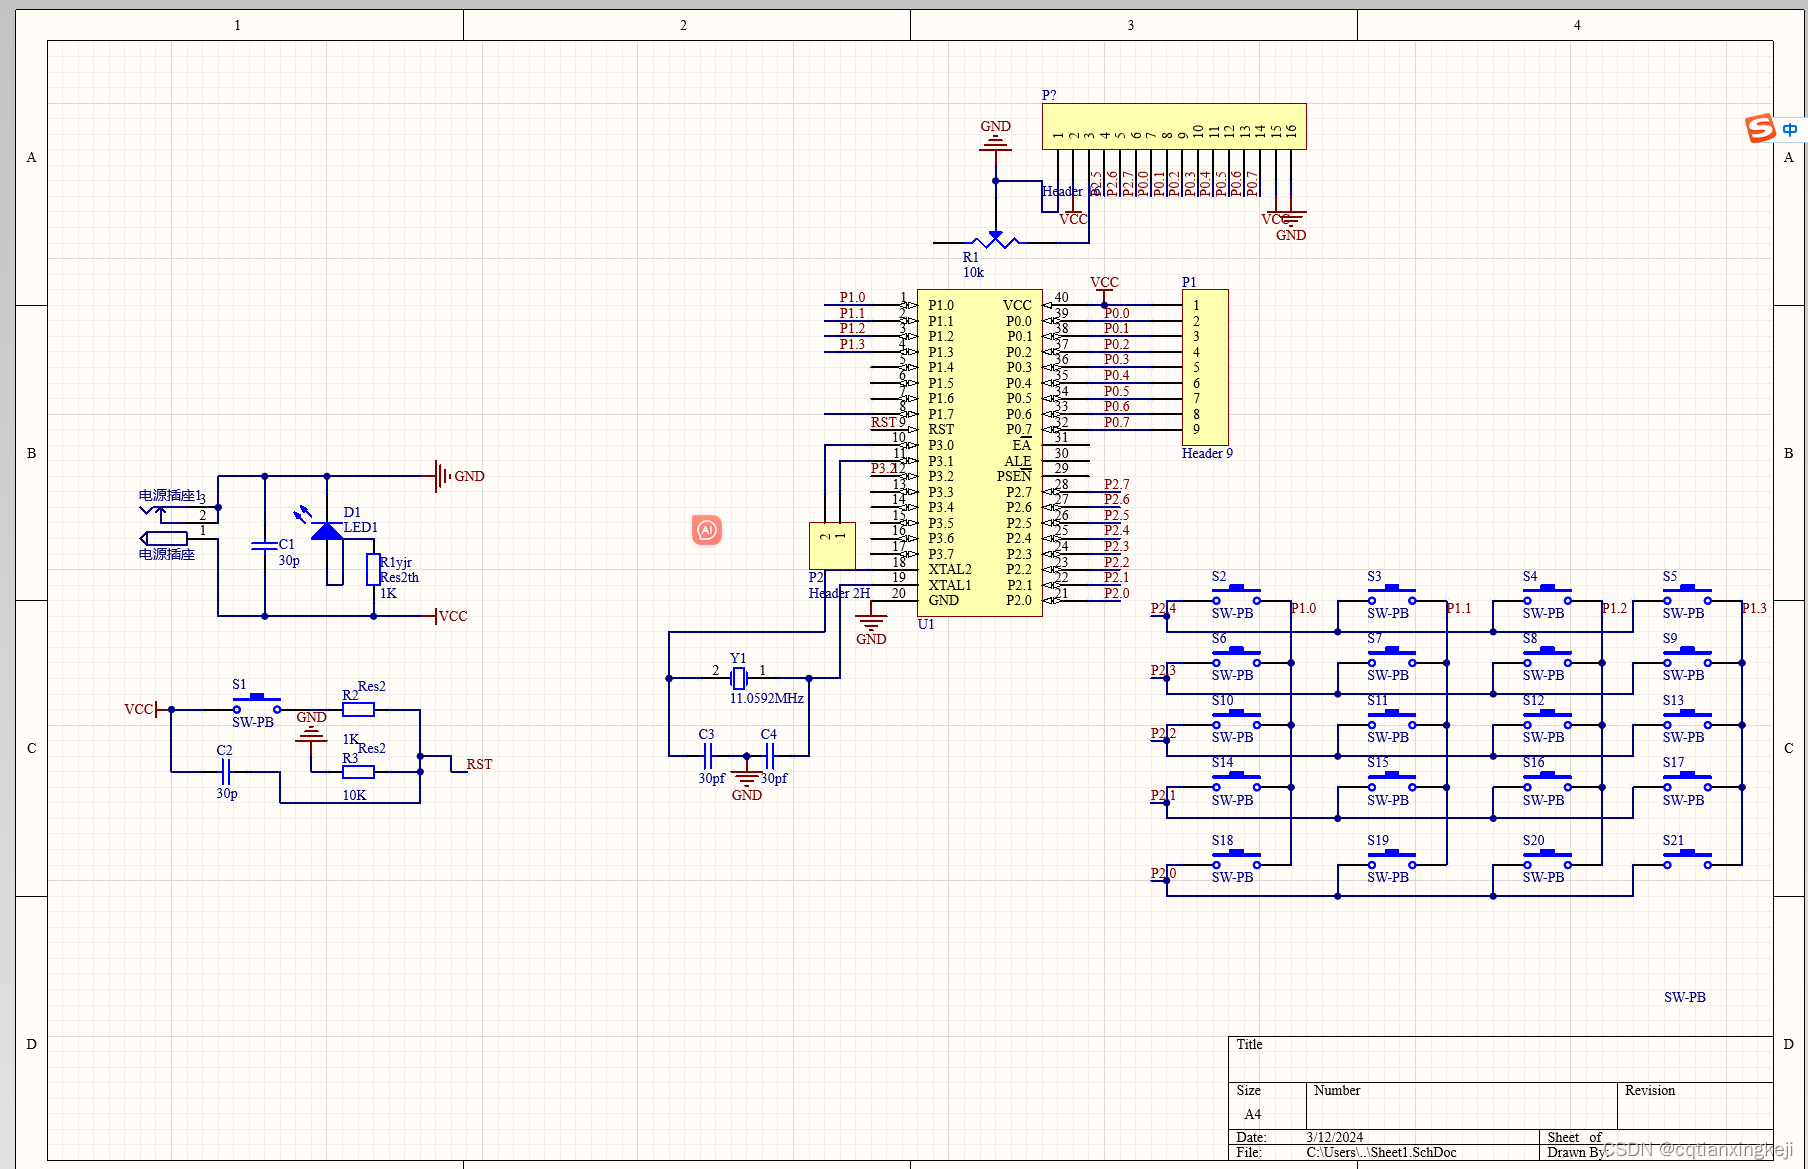The width and height of the screenshot is (1808, 1169).
Task: Click the P1.3 net label beside the S5 switch
Action: [1754, 608]
